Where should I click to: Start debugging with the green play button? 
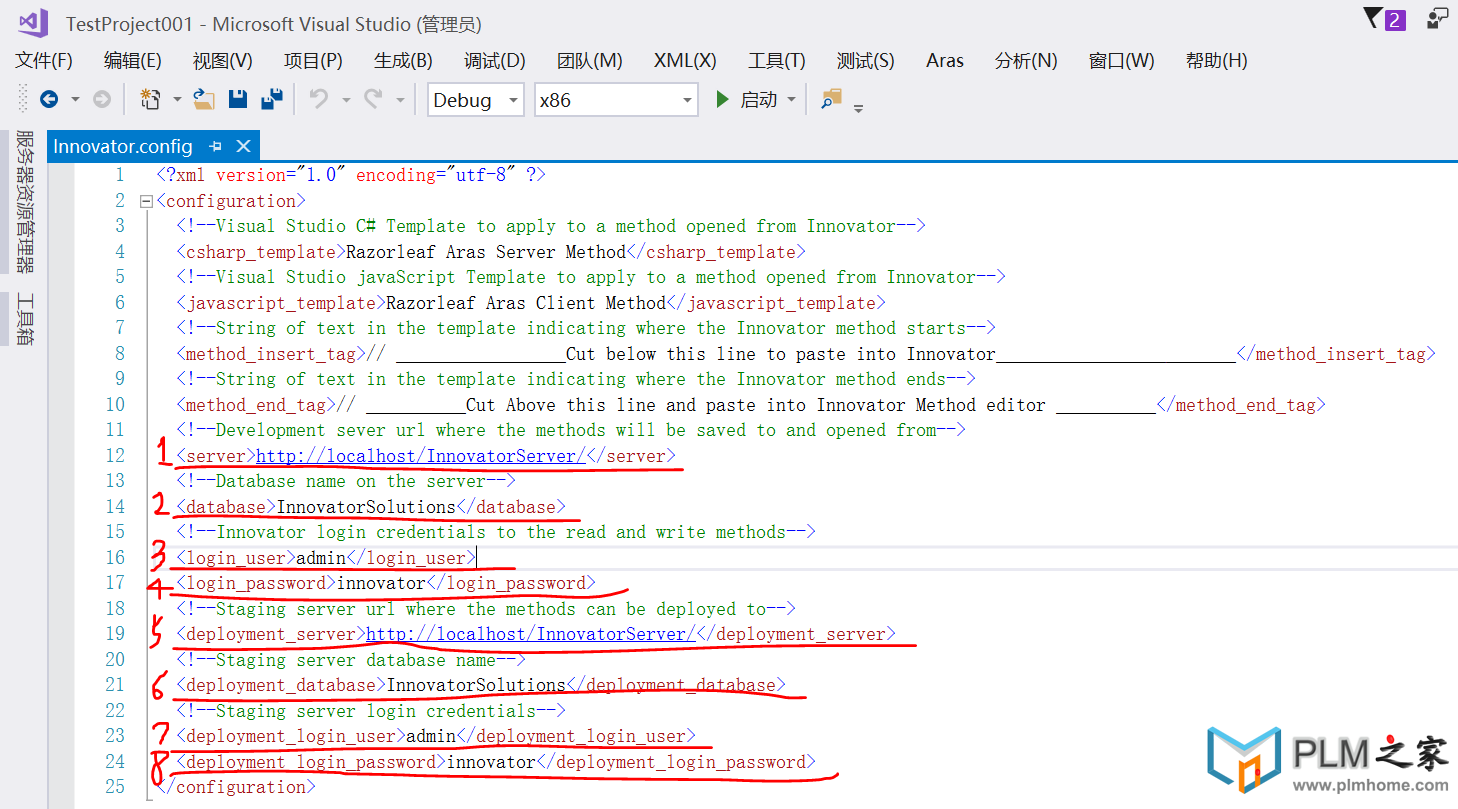[723, 100]
